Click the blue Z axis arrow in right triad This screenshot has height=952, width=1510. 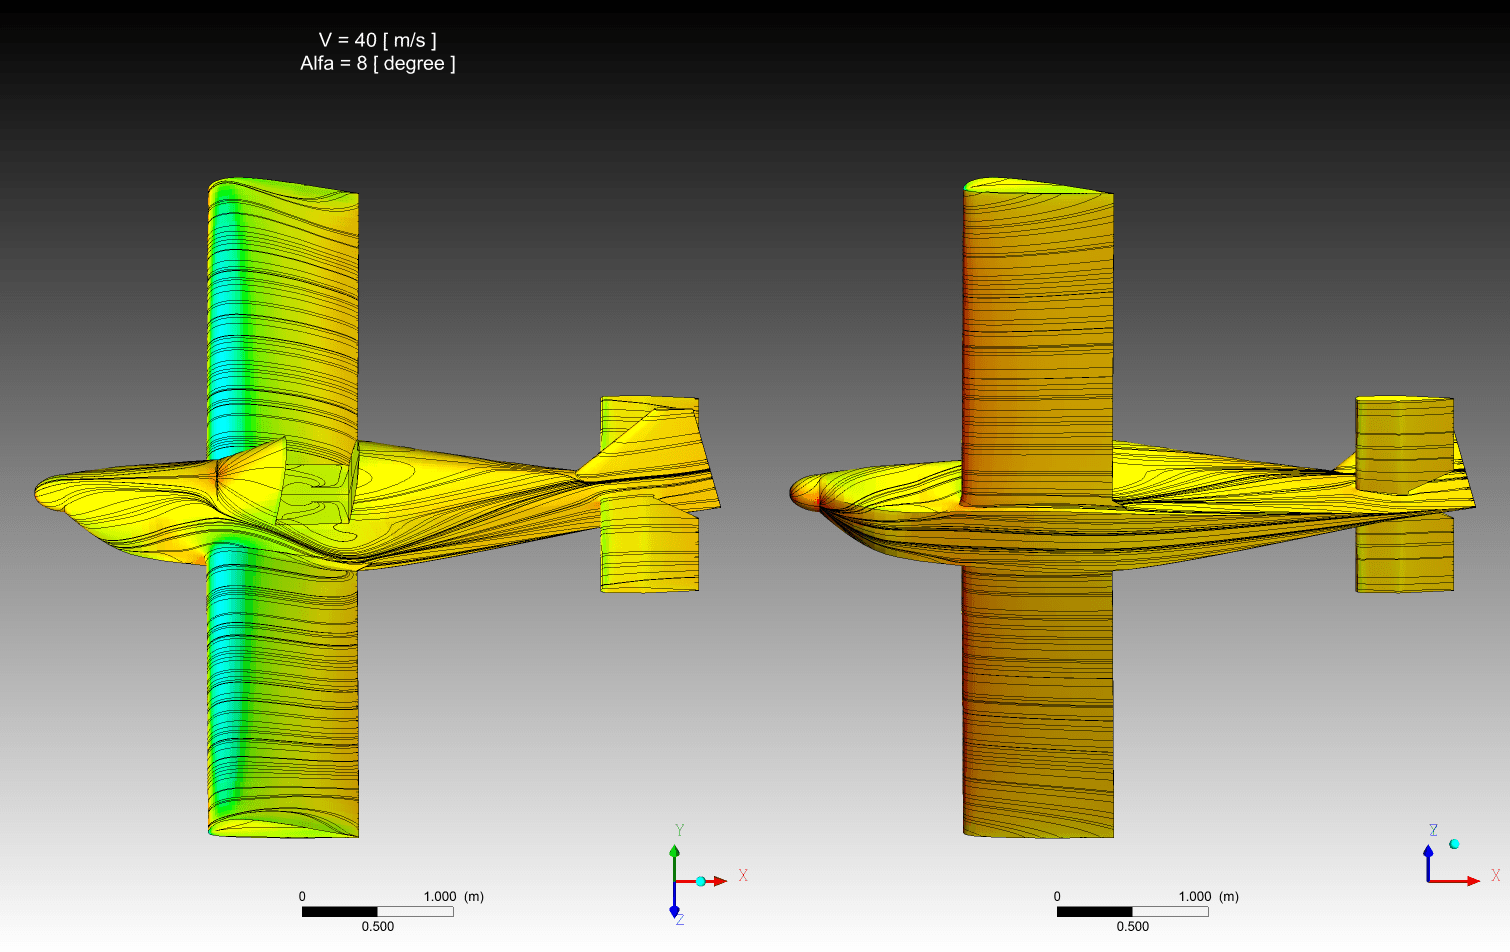tap(1428, 852)
